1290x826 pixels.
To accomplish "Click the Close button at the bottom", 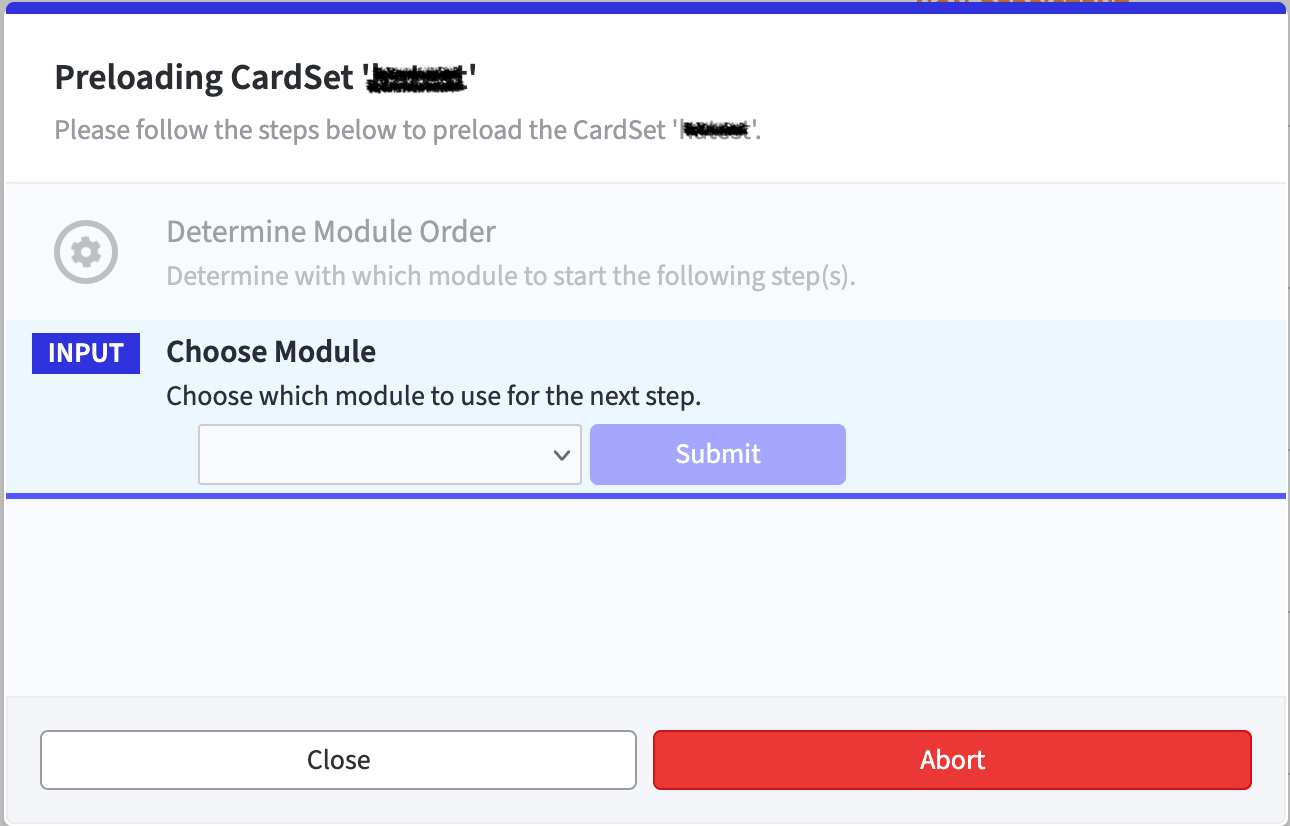I will click(x=338, y=760).
